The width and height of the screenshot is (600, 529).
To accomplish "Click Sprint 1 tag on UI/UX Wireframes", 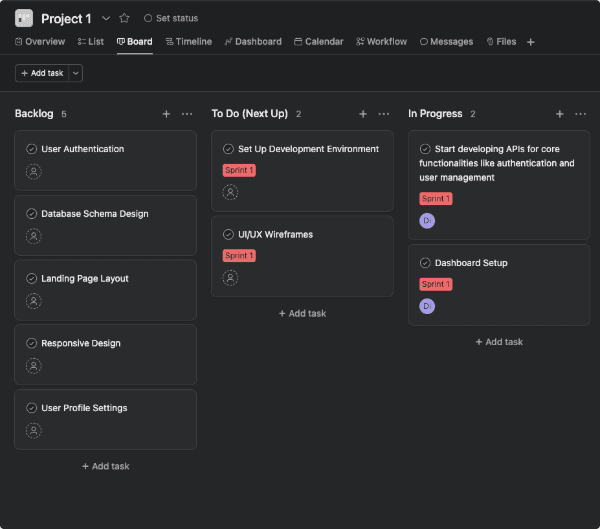I will point(239,255).
